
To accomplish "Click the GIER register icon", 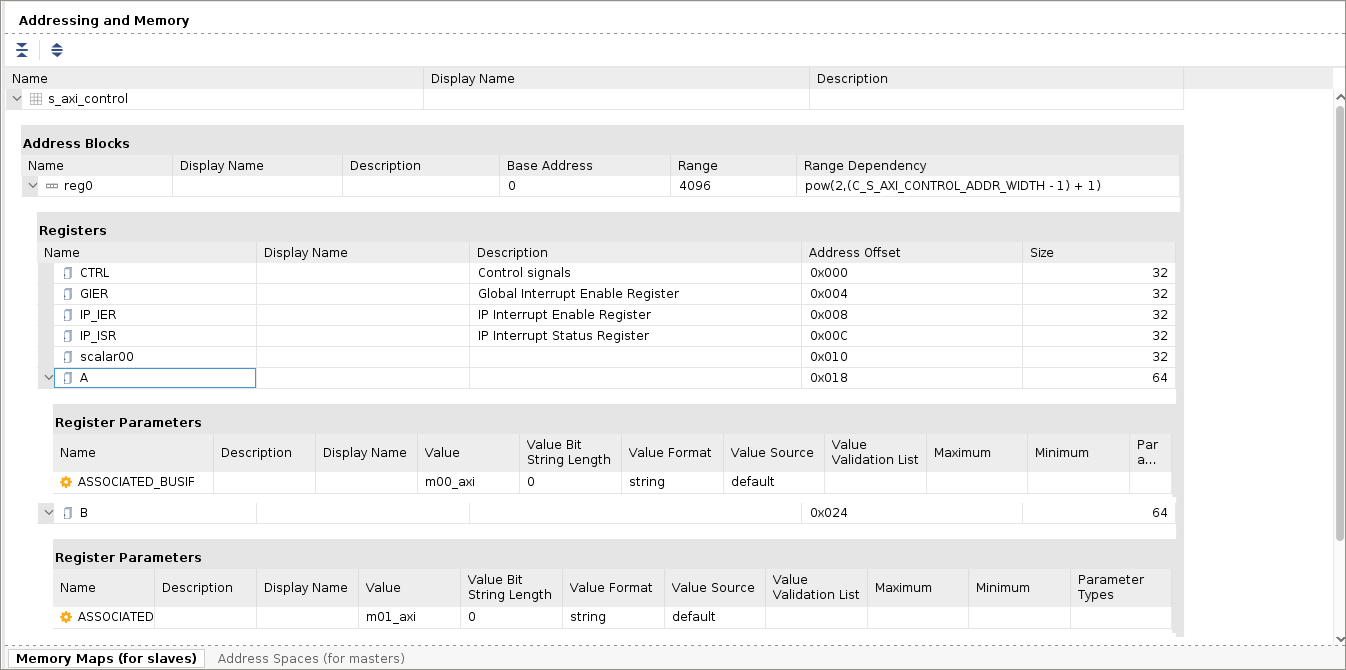I will point(68,294).
